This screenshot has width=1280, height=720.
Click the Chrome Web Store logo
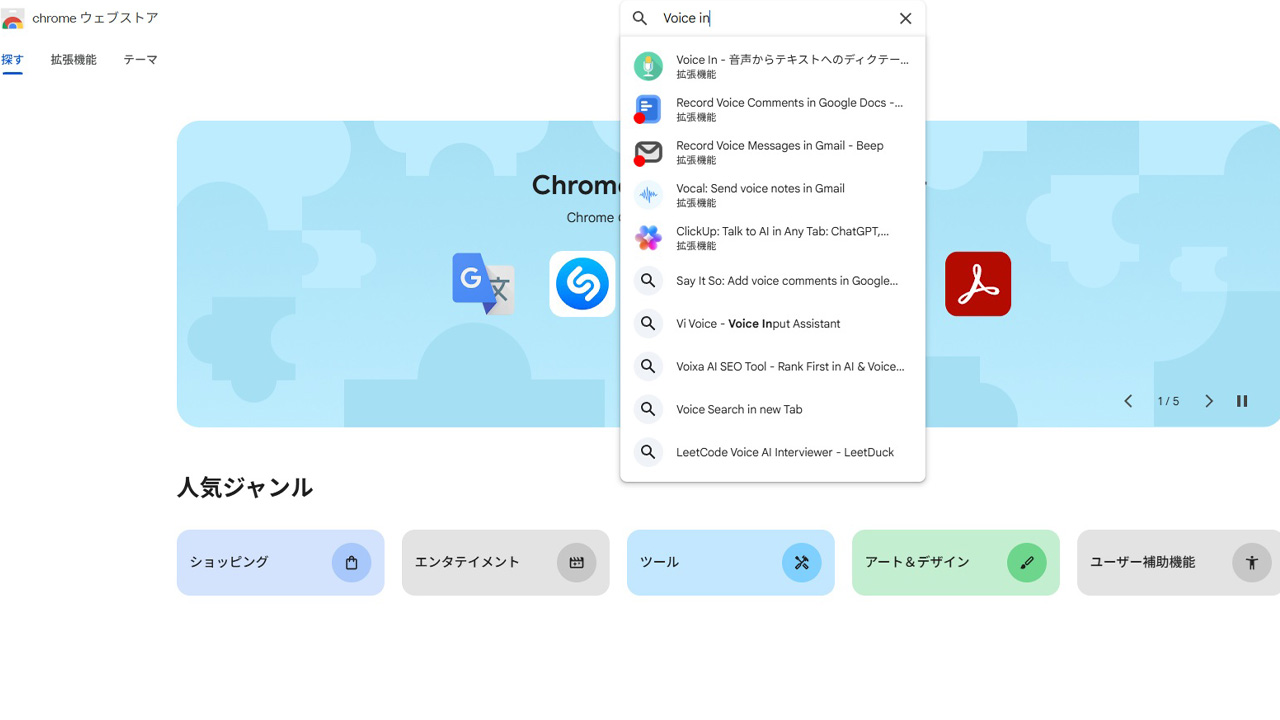click(14, 18)
